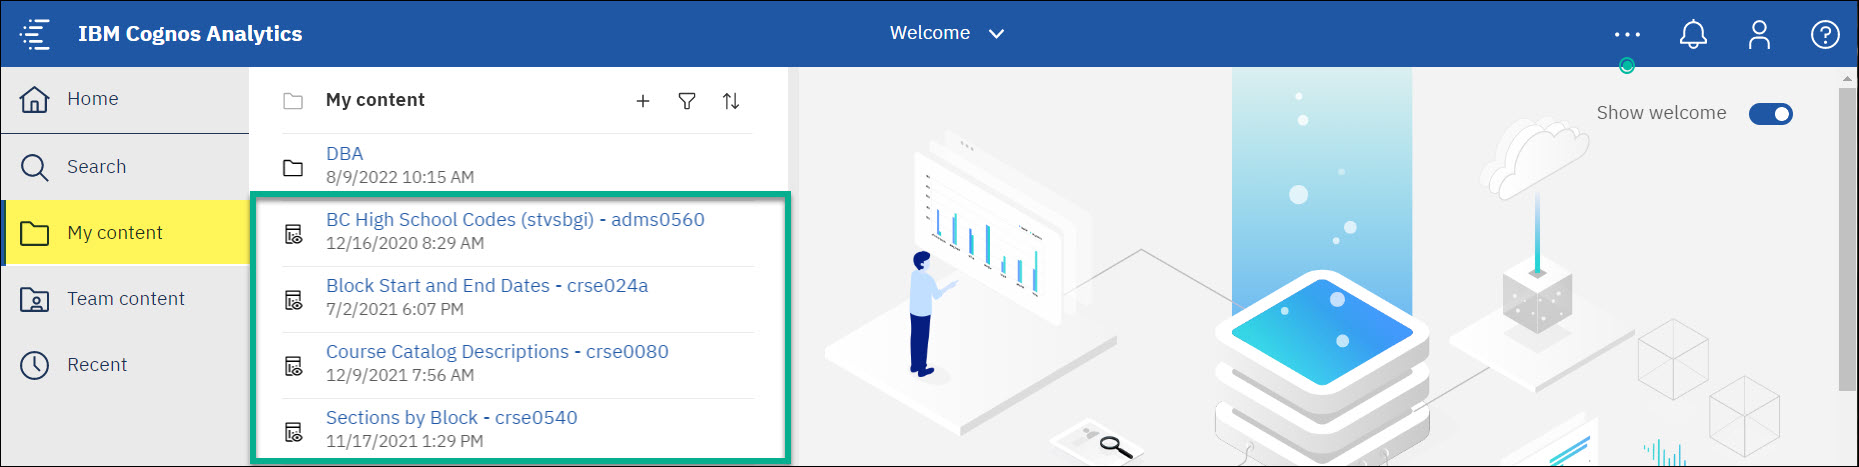This screenshot has width=1859, height=467.
Task: Go to Home in sidebar
Action: pos(125,100)
